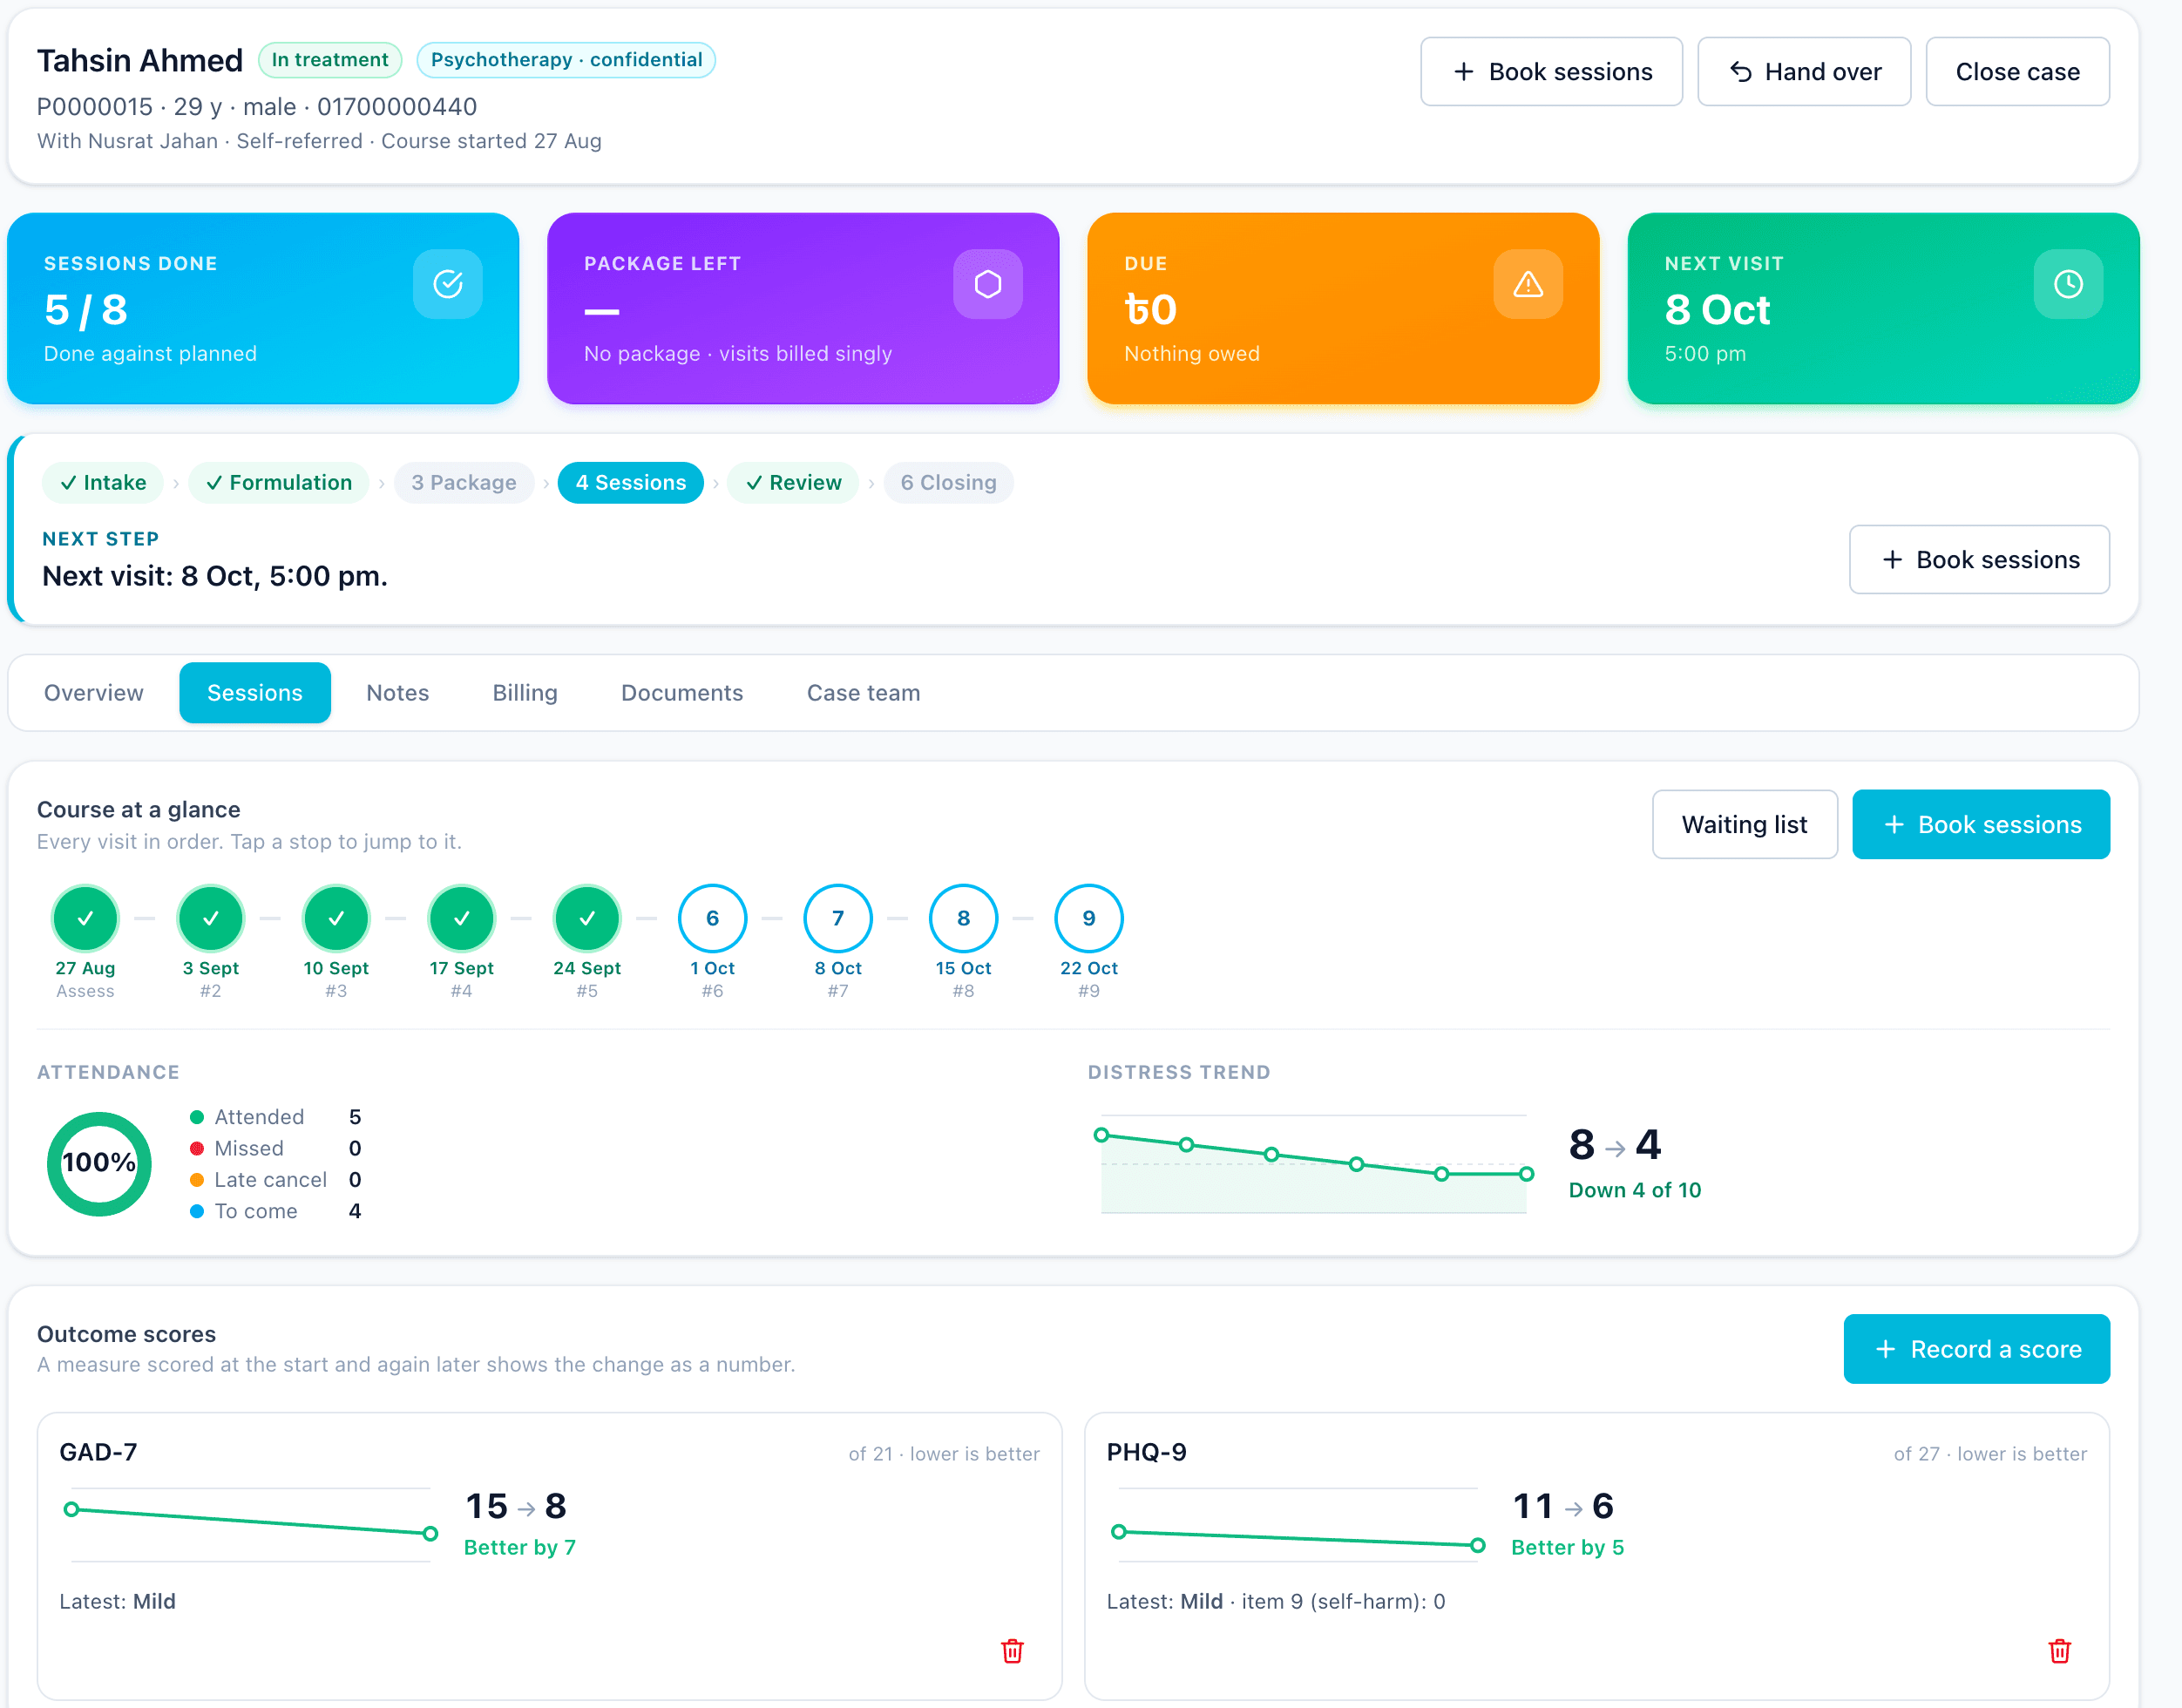This screenshot has width=2182, height=1708.
Task: Open the Case team tab
Action: tap(863, 692)
